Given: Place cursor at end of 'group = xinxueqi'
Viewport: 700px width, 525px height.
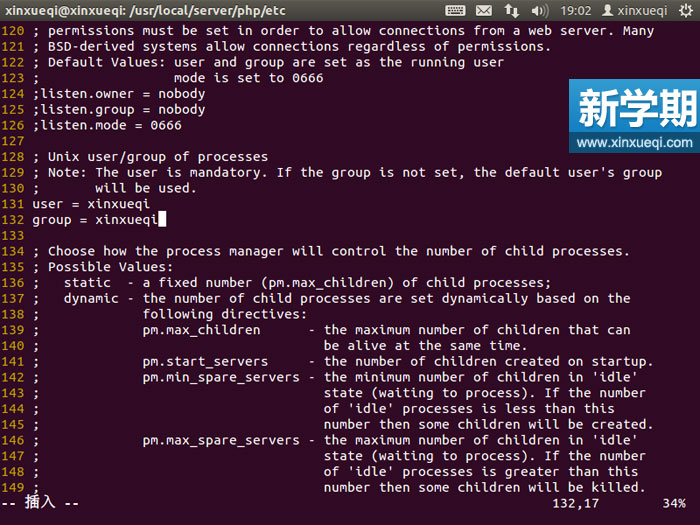Looking at the screenshot, I should (x=160, y=220).
